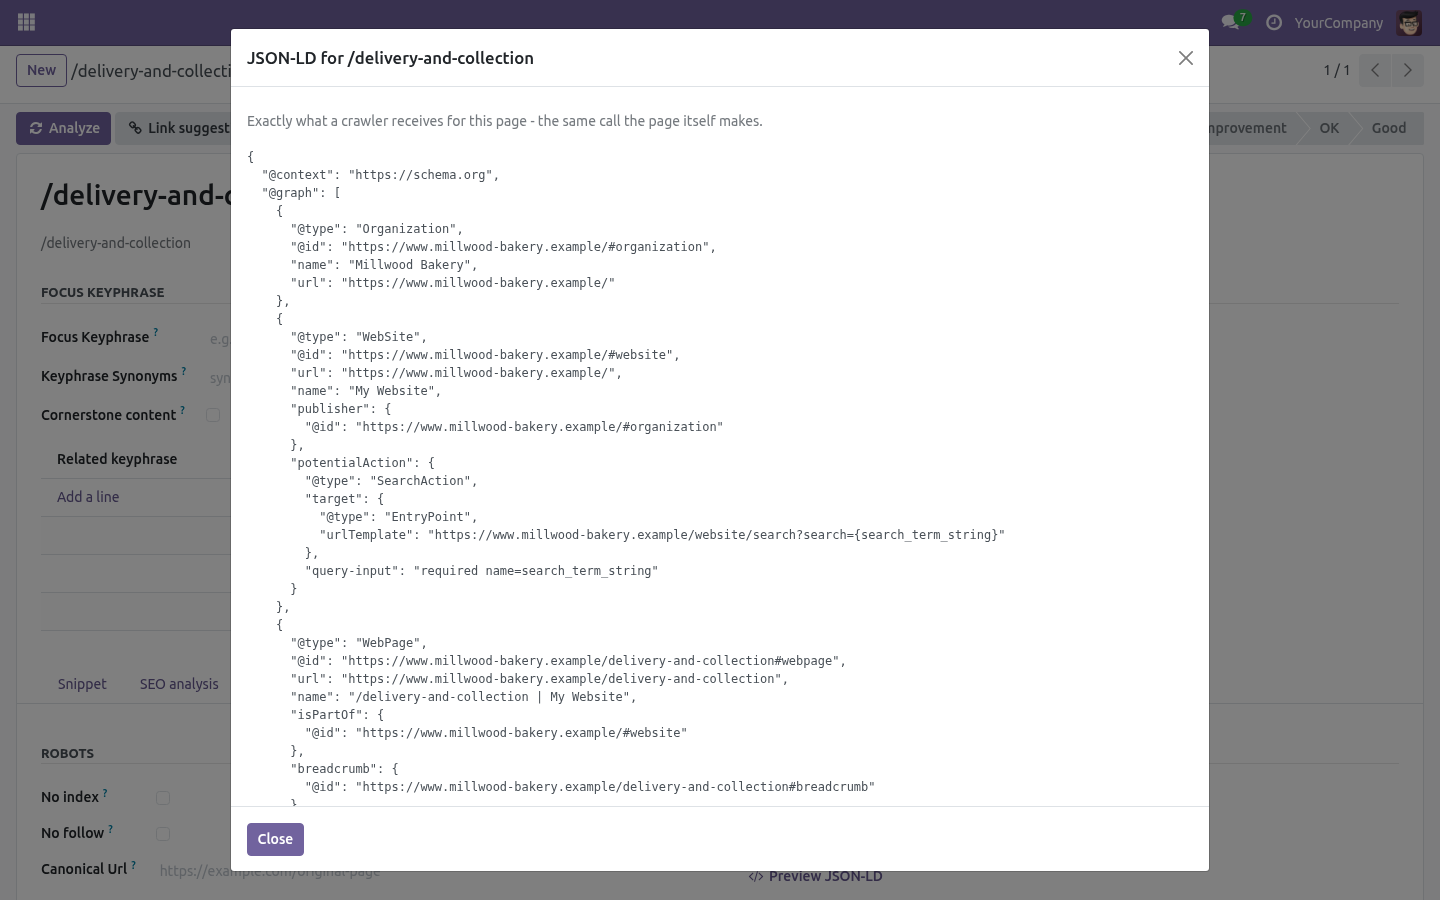Open the main apps grid menu
Viewport: 1440px width, 900px height.
[27, 22]
